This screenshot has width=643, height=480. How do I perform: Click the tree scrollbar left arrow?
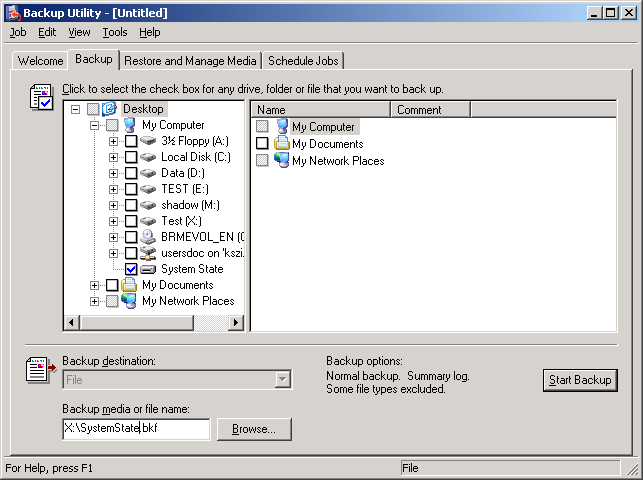(x=72, y=322)
